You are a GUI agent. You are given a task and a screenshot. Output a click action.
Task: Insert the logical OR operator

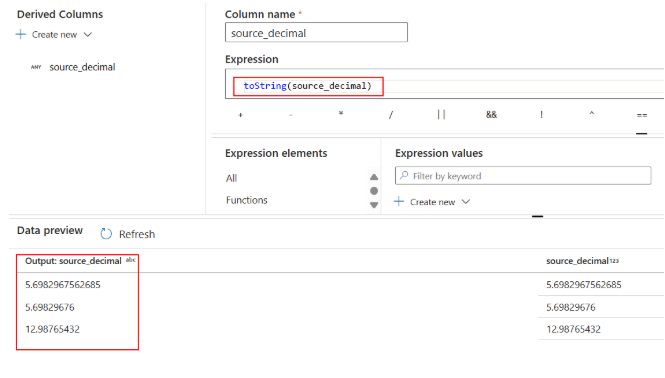pos(441,115)
